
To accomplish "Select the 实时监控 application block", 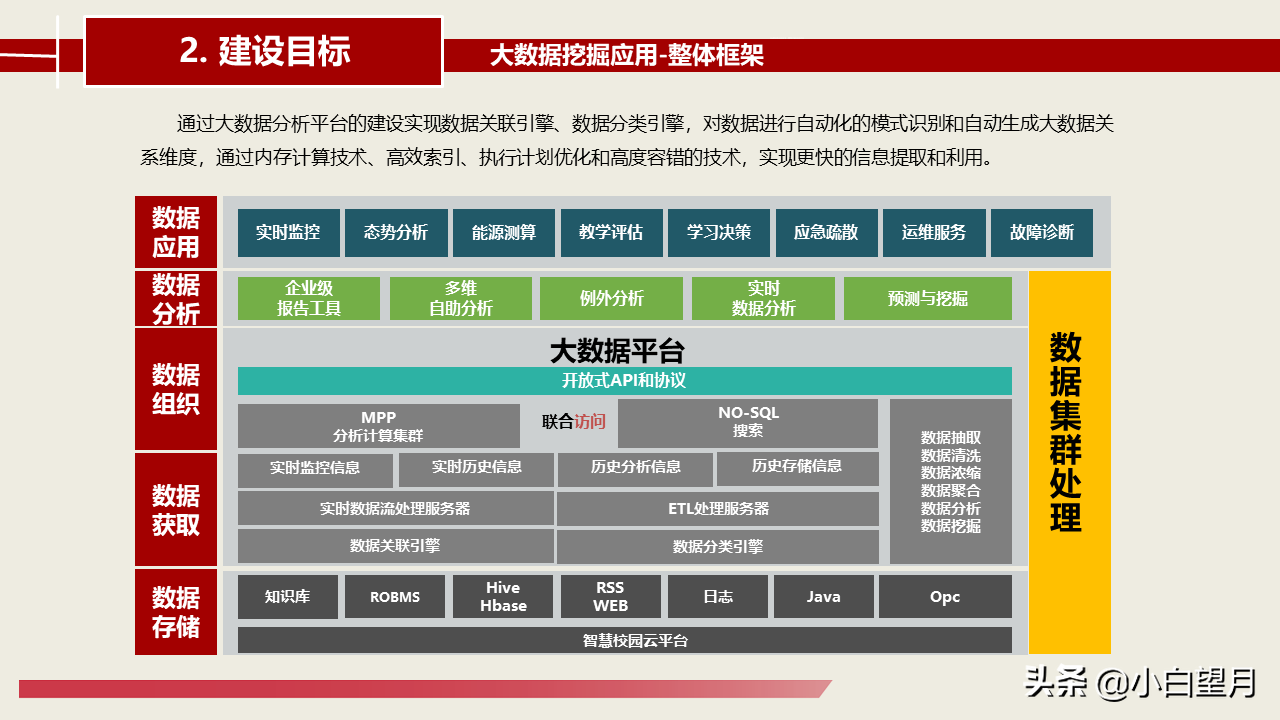I will (289, 232).
